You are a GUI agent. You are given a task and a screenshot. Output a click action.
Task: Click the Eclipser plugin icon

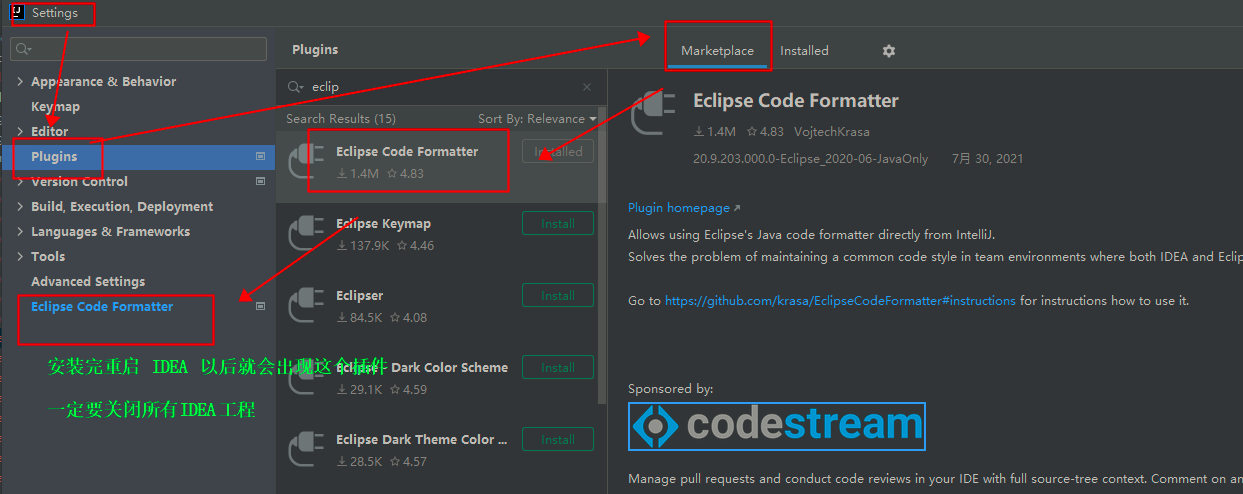pos(305,304)
